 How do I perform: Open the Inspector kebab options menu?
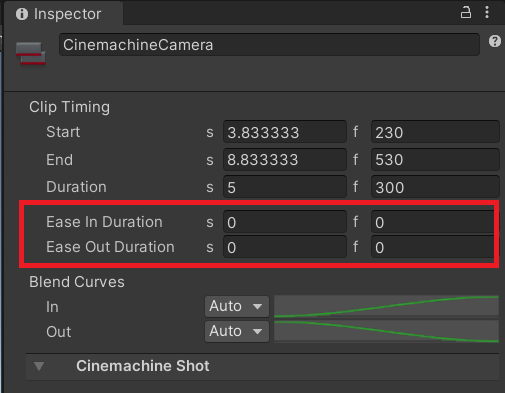click(x=487, y=12)
